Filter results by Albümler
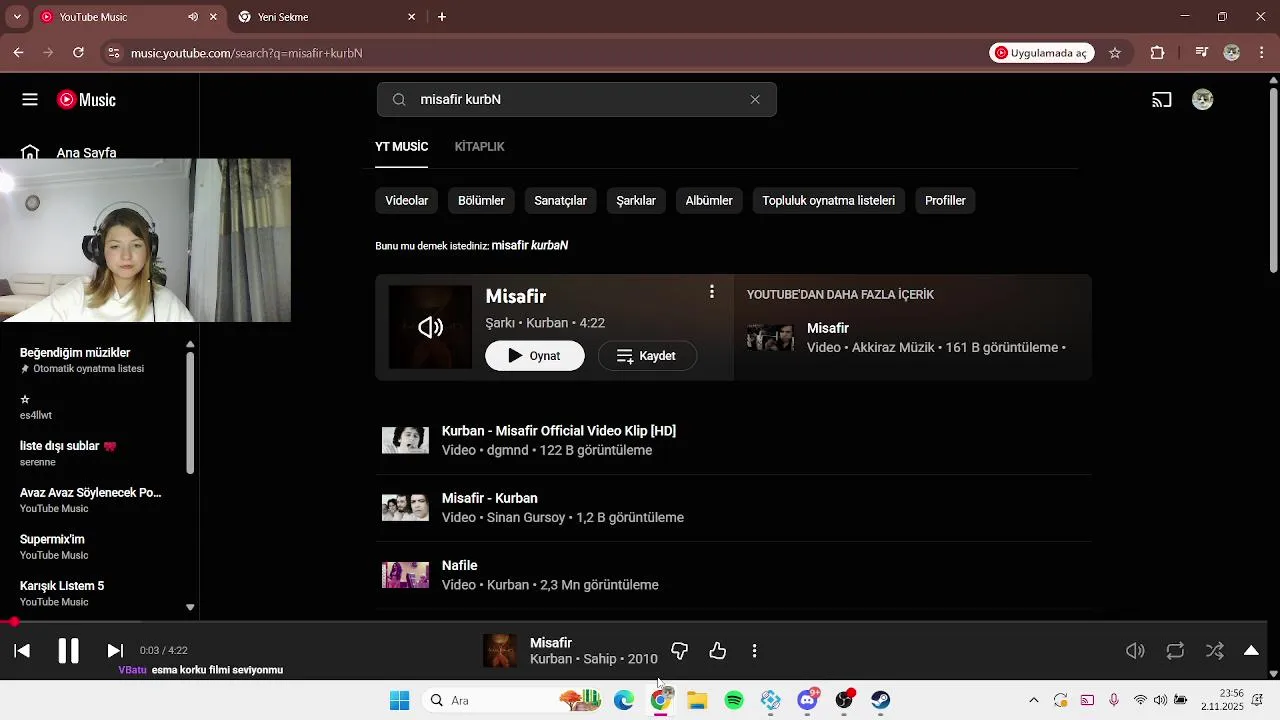This screenshot has height=720, width=1280. [x=709, y=201]
